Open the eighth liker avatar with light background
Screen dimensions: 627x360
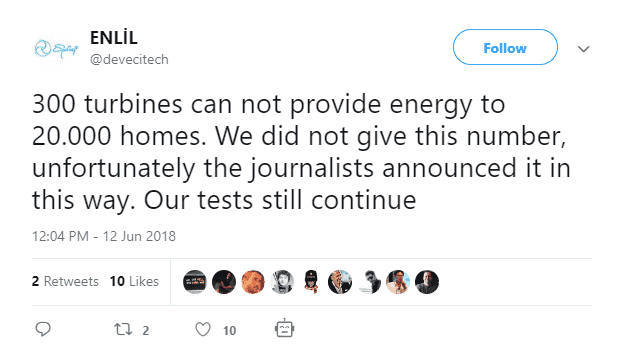coord(398,282)
